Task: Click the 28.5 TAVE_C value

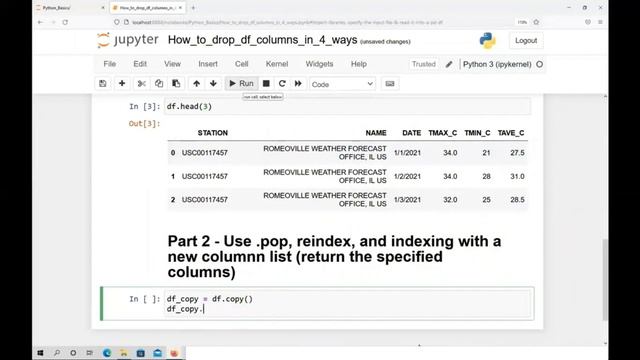Action: coord(517,200)
